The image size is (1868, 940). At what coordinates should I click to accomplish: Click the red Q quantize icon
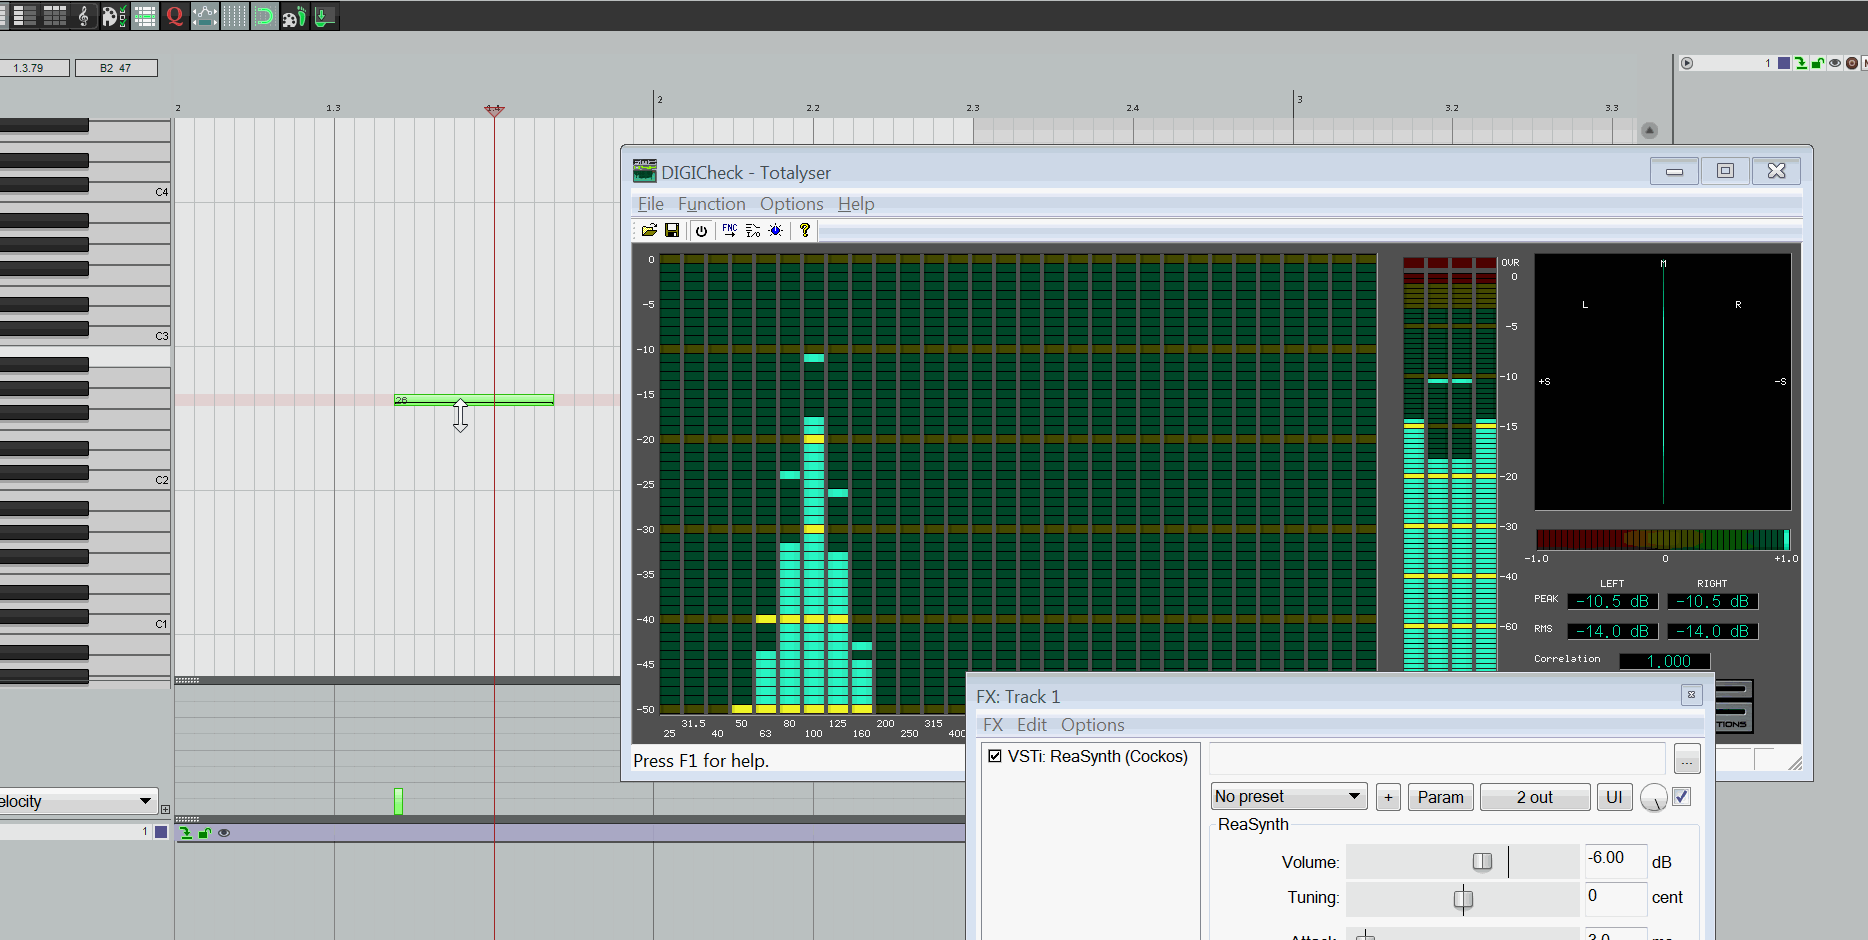(175, 16)
